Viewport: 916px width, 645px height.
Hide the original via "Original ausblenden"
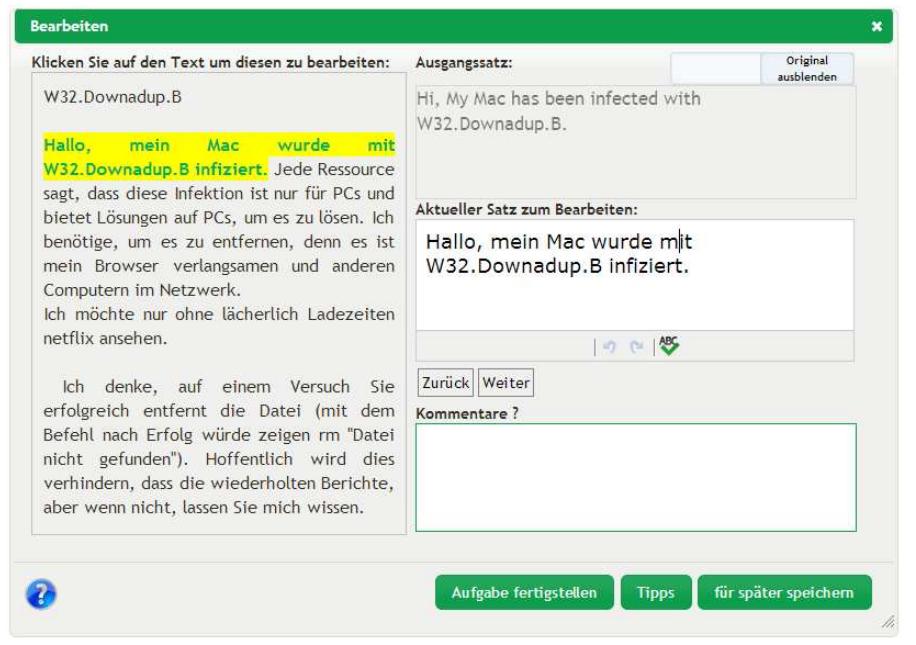(x=808, y=65)
